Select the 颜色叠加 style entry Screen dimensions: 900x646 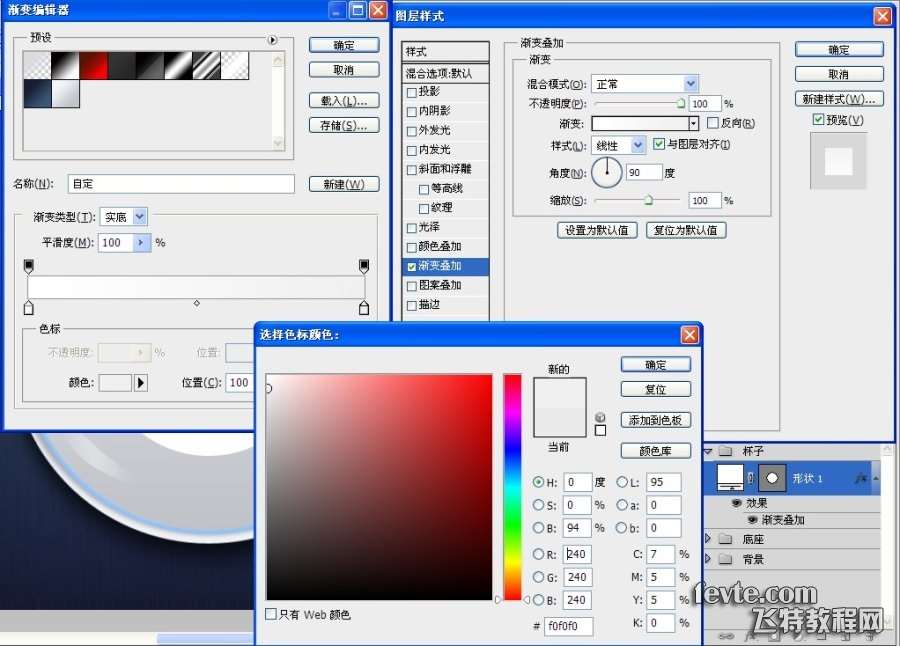[x=445, y=247]
